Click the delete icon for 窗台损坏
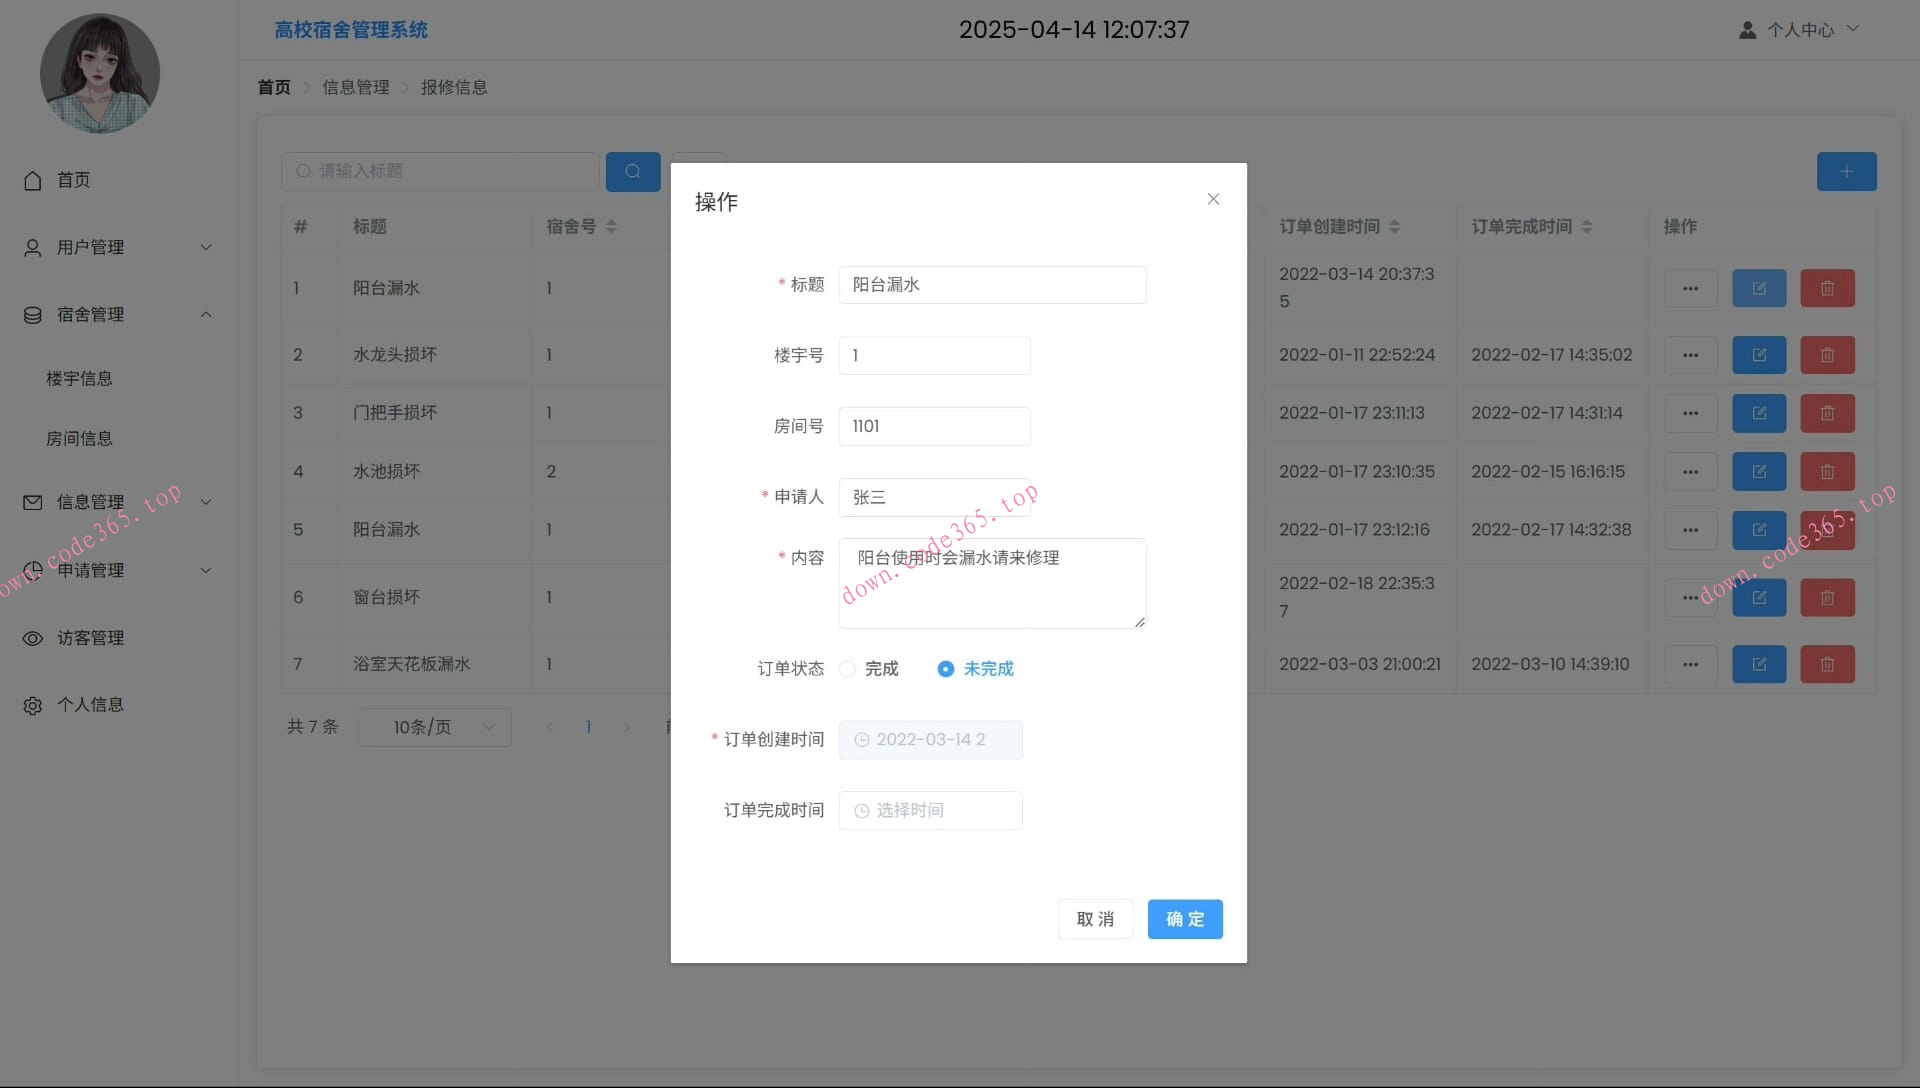The width and height of the screenshot is (1920, 1088). coord(1827,597)
